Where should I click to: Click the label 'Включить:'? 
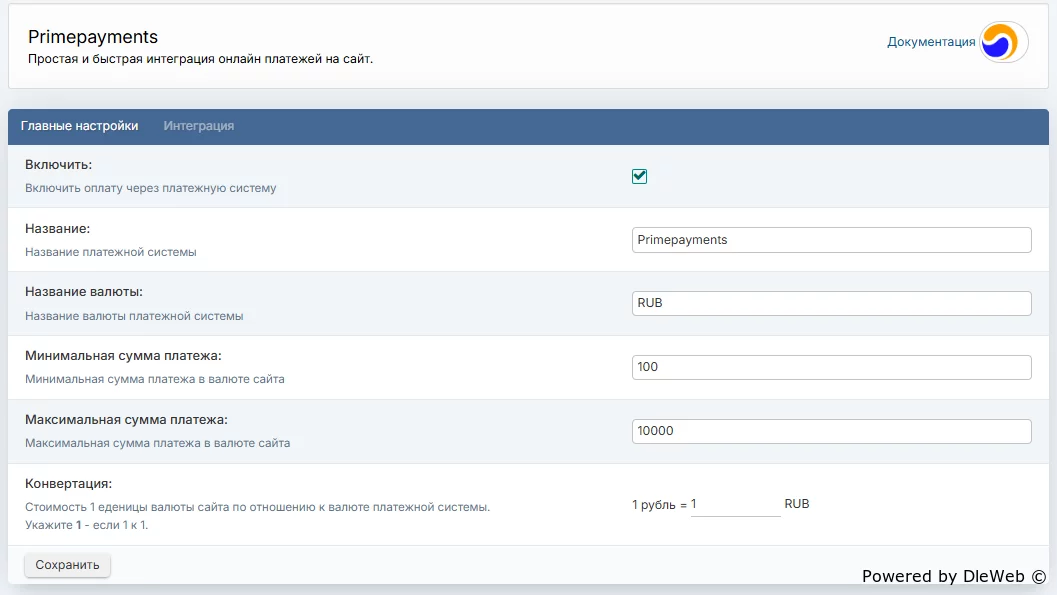point(59,164)
